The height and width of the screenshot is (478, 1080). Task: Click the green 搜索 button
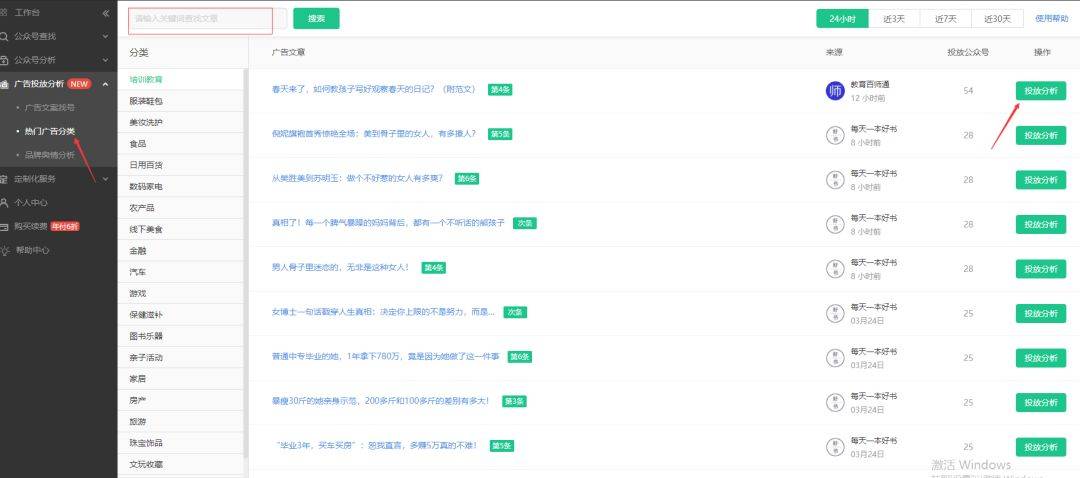tap(316, 19)
